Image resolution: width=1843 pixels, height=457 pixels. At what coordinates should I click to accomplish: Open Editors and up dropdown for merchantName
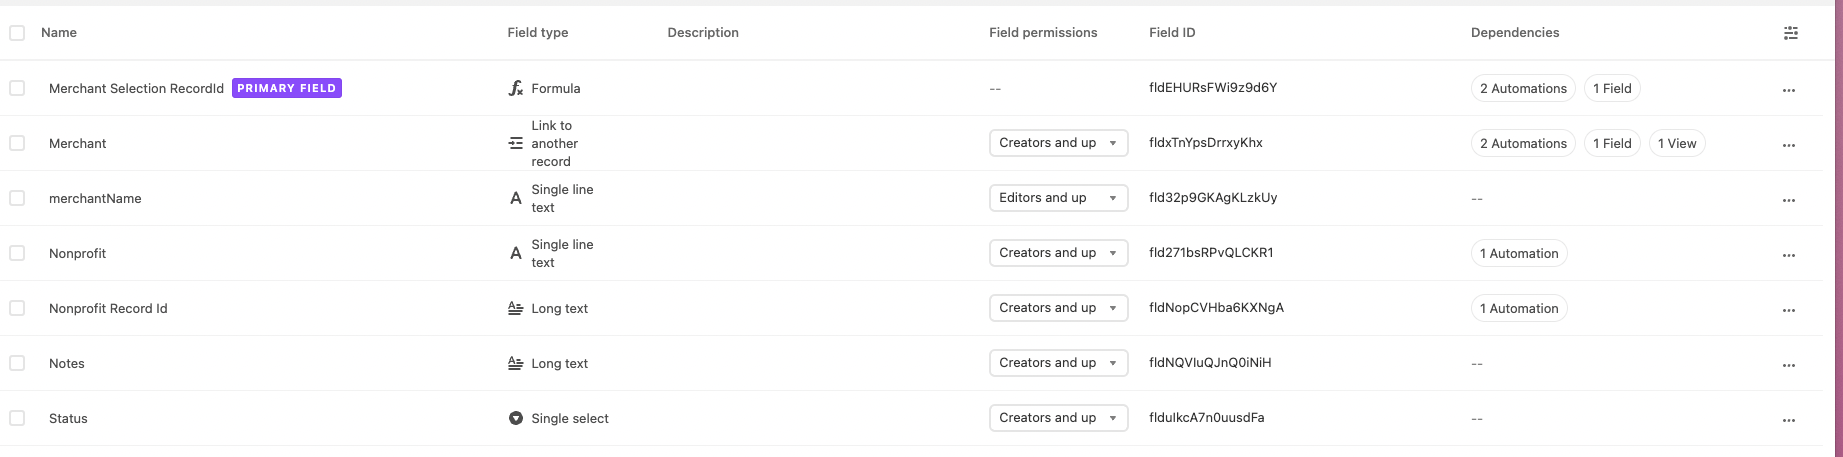(1058, 198)
